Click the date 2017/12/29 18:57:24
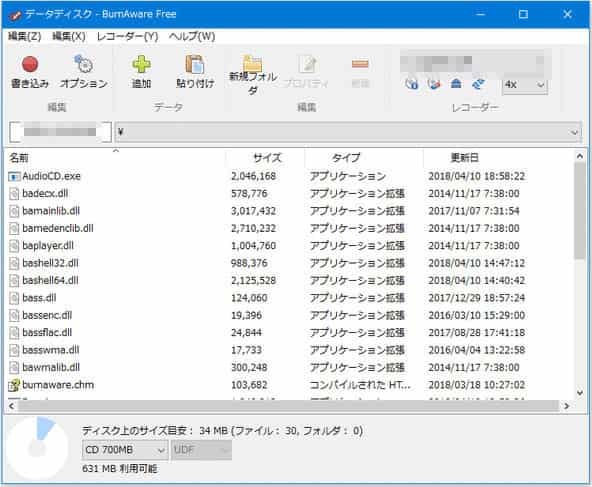Screen dimensions: 592x487 coord(476,298)
